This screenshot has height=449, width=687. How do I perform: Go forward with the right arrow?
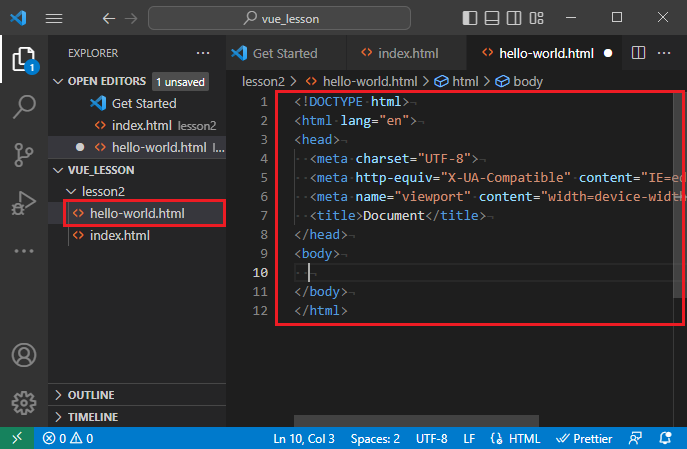coord(131,18)
